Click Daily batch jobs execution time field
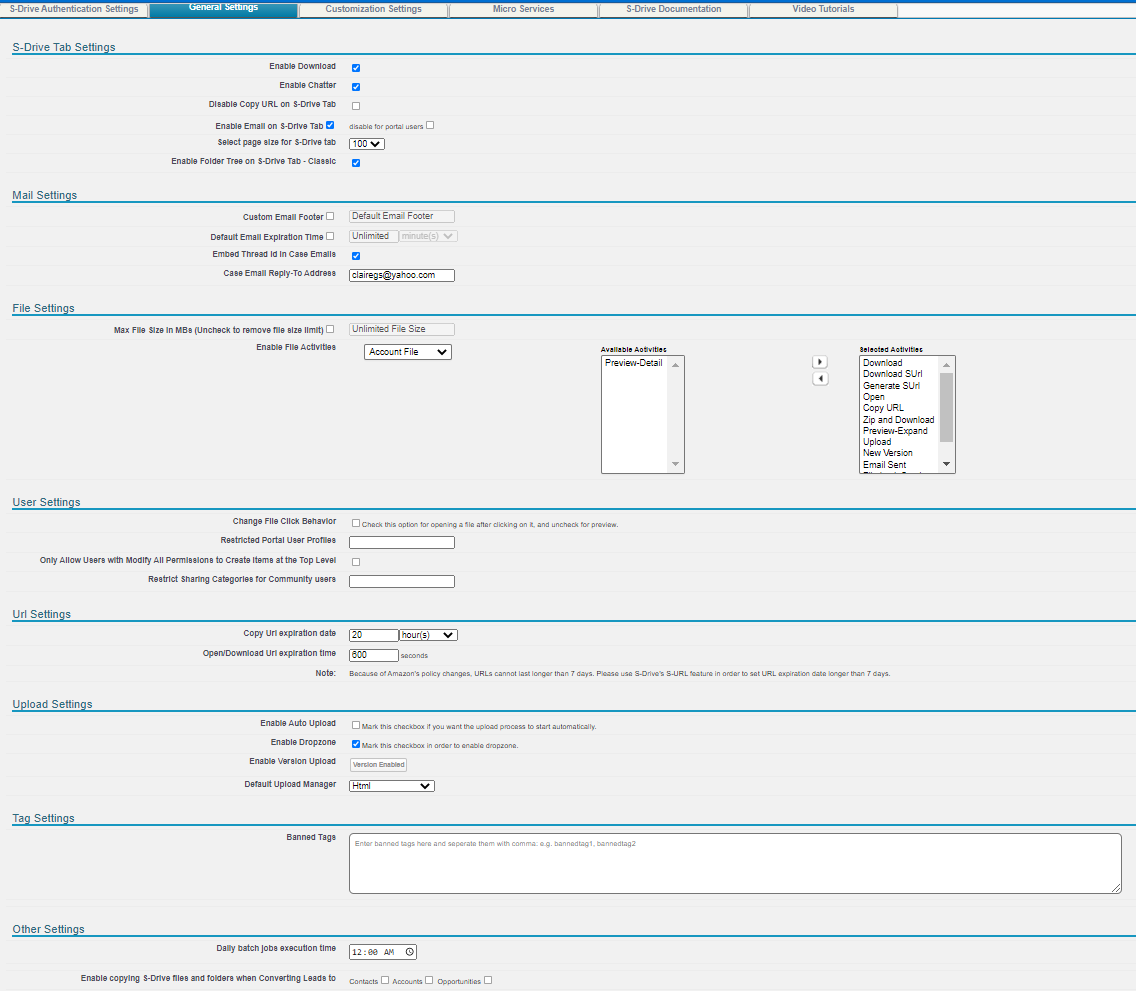 pos(383,952)
